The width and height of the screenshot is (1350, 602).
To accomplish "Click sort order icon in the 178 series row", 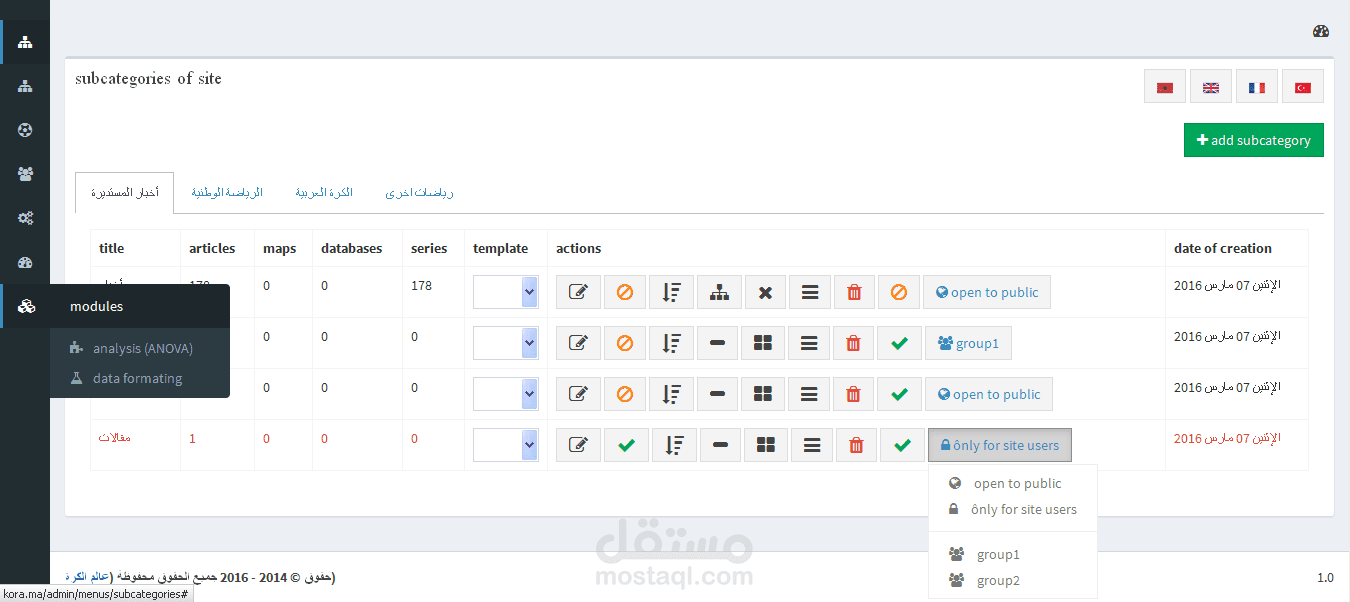I will (671, 292).
